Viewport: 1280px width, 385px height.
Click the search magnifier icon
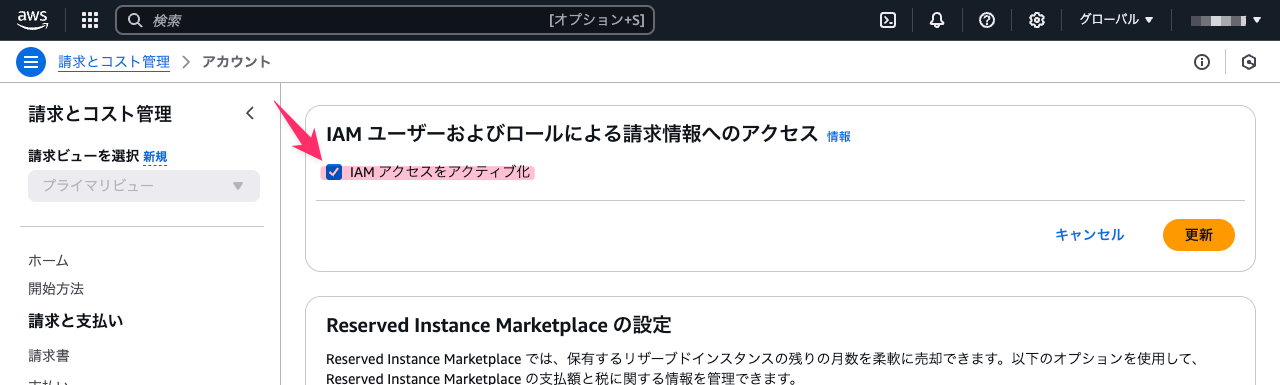click(x=135, y=20)
